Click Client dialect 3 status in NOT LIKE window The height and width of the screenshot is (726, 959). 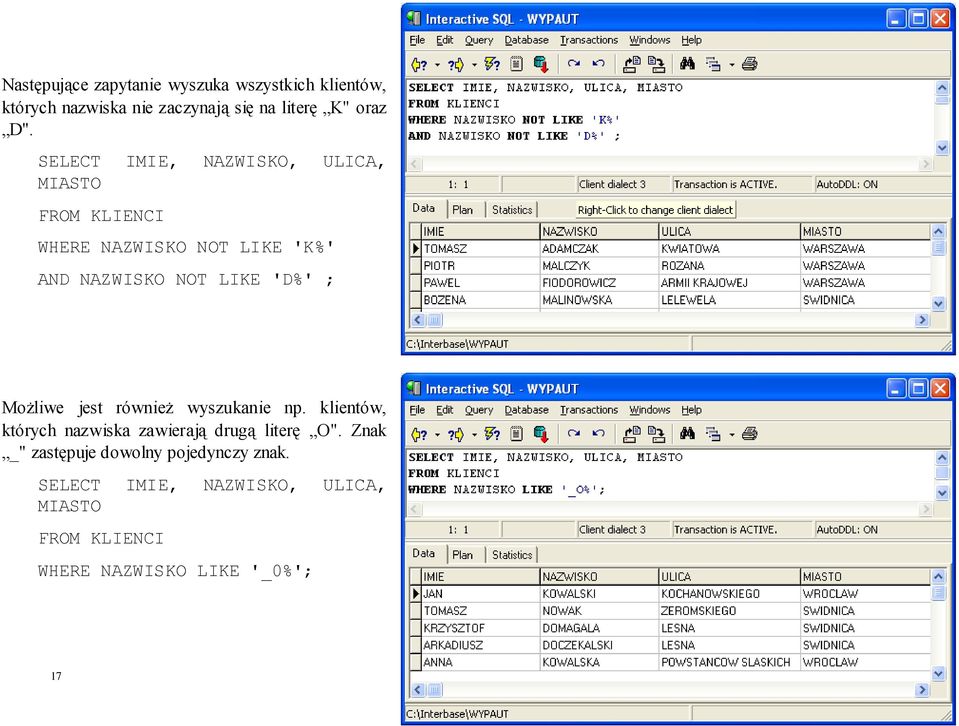point(623,184)
